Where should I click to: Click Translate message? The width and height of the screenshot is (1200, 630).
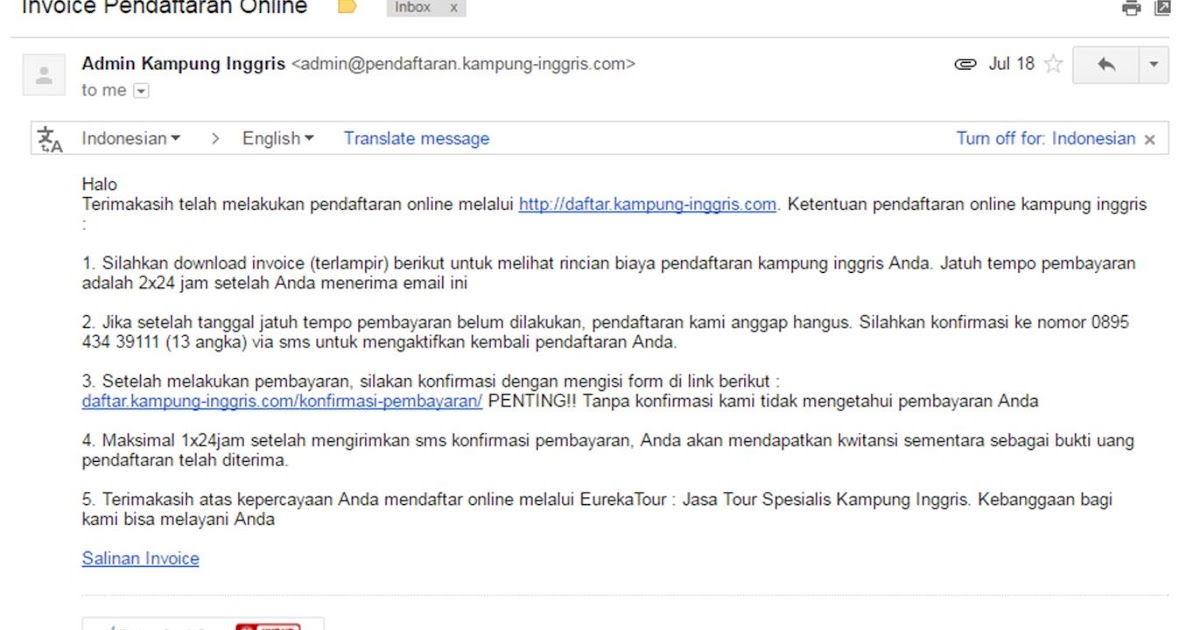tap(417, 139)
